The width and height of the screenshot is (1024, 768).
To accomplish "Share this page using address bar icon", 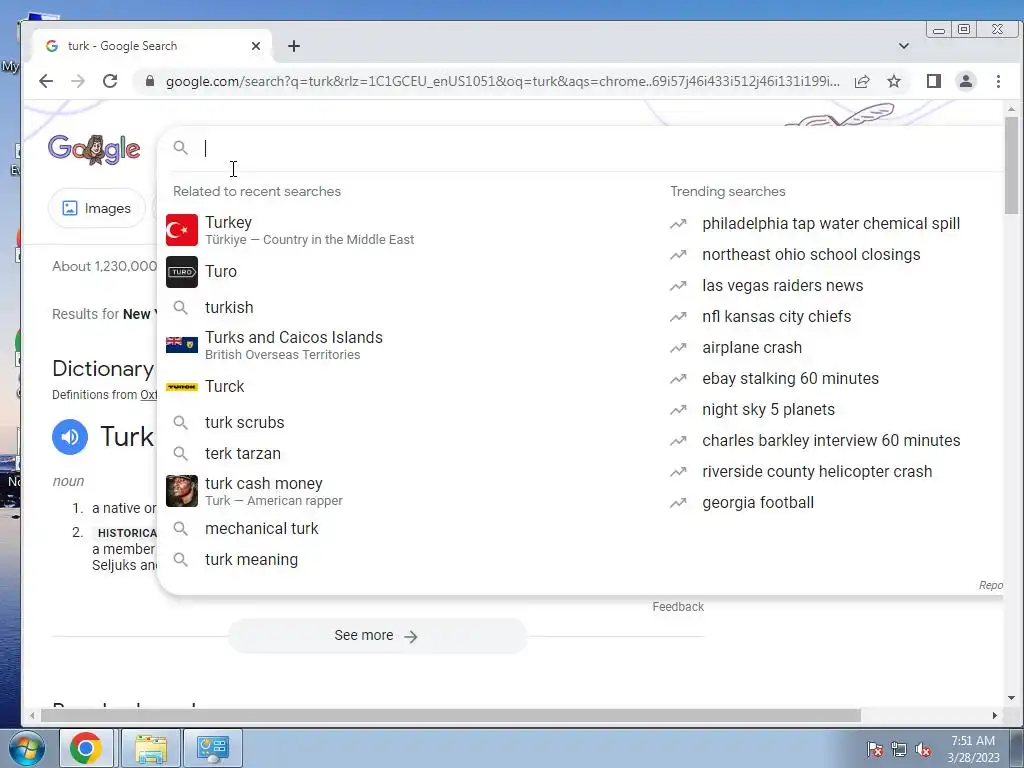I will [x=862, y=81].
